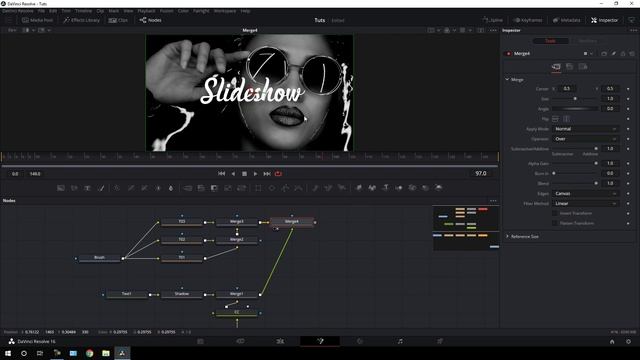The image size is (640, 360).
Task: Expand the Reference Size section
Action: pyautogui.click(x=507, y=236)
